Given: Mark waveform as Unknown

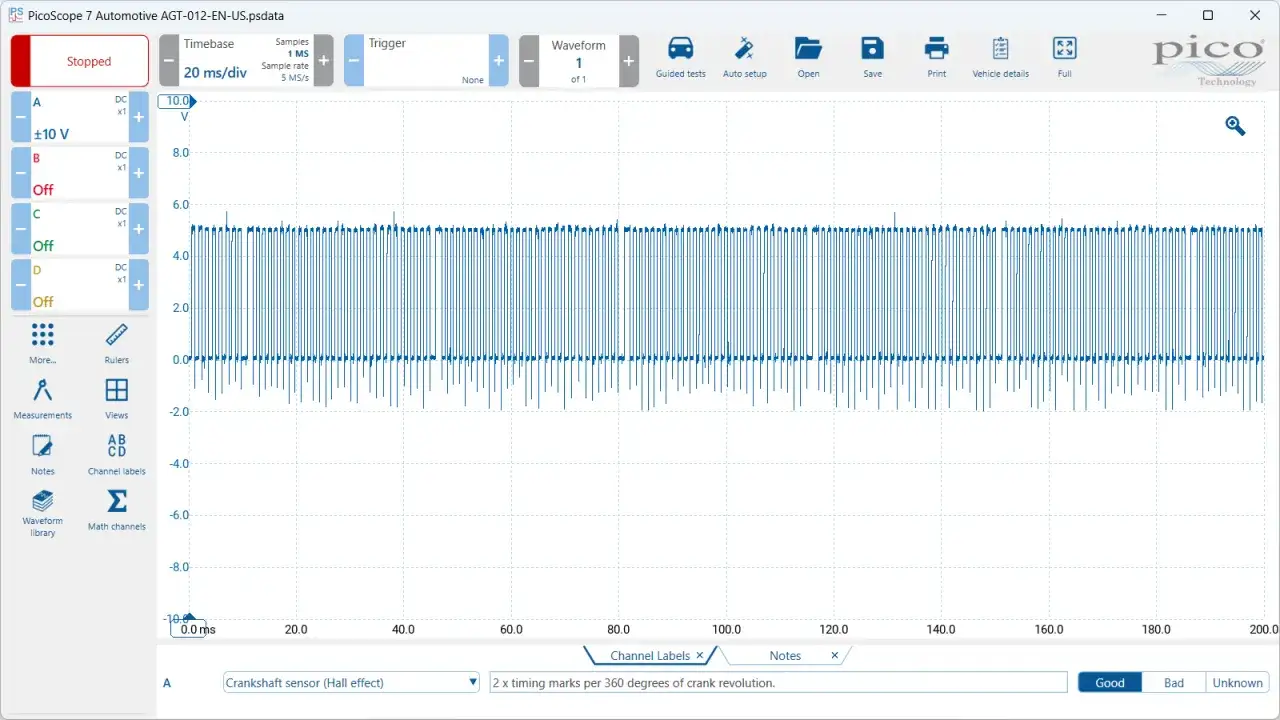Looking at the screenshot, I should pyautogui.click(x=1237, y=683).
